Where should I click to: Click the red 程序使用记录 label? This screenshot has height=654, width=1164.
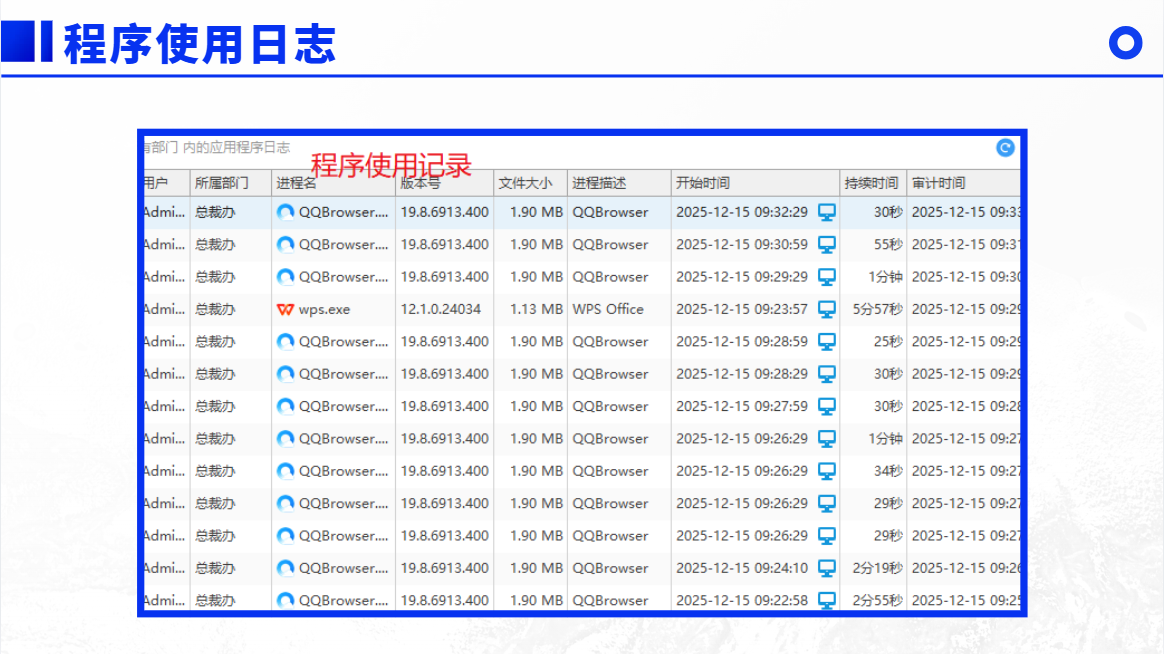(x=391, y=166)
